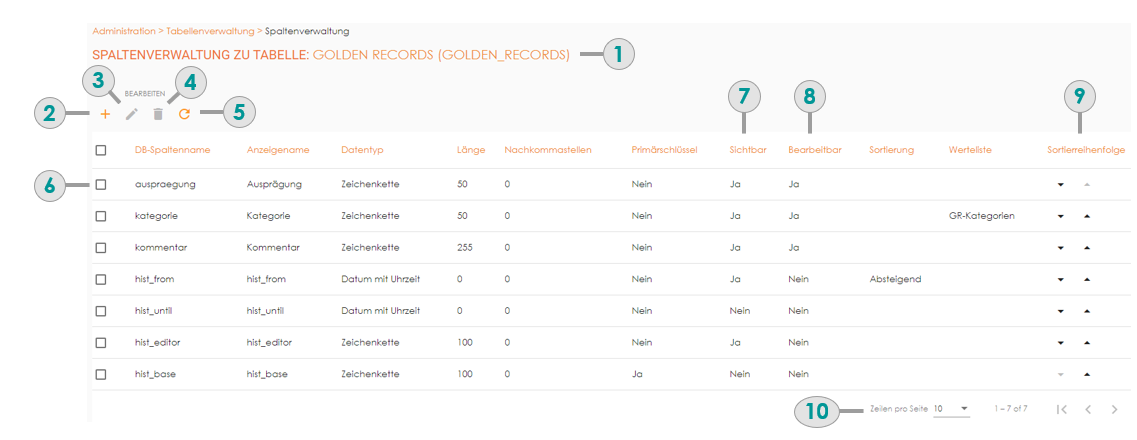Click the orange refresh icon
1137x440 pixels.
[184, 114]
